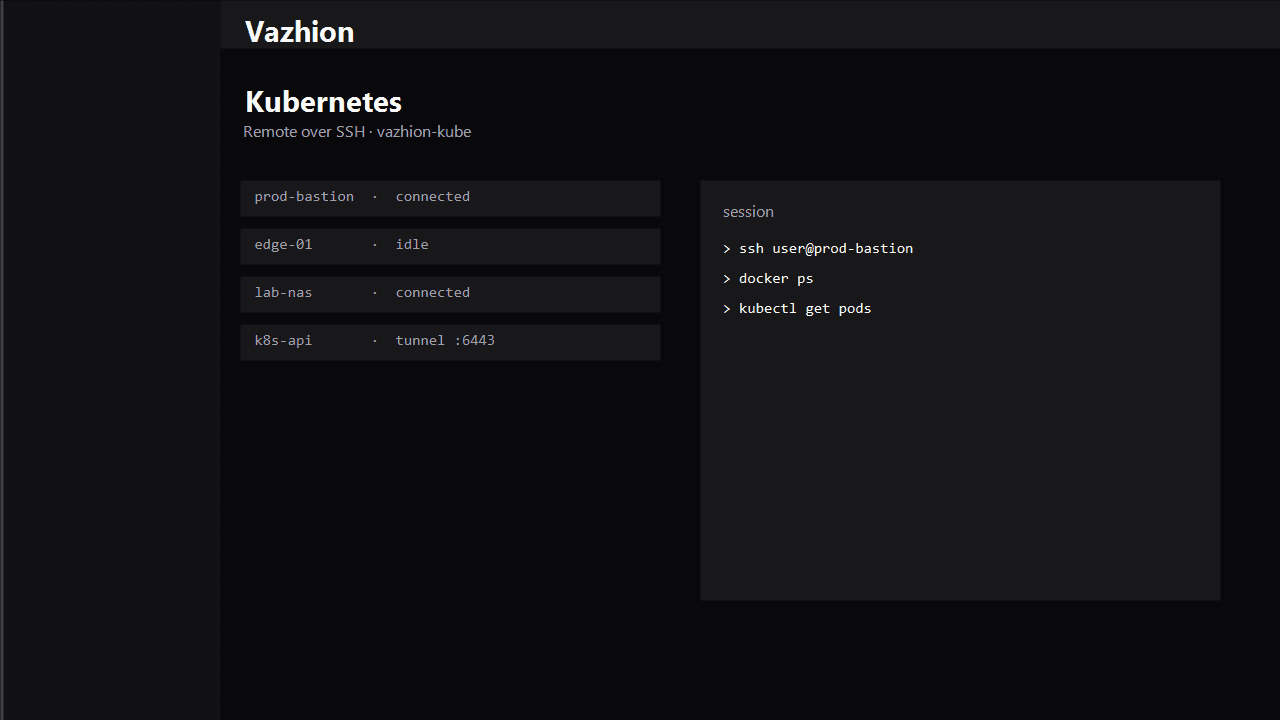Click the docker ps command line
The image size is (1280, 720).
click(x=768, y=279)
